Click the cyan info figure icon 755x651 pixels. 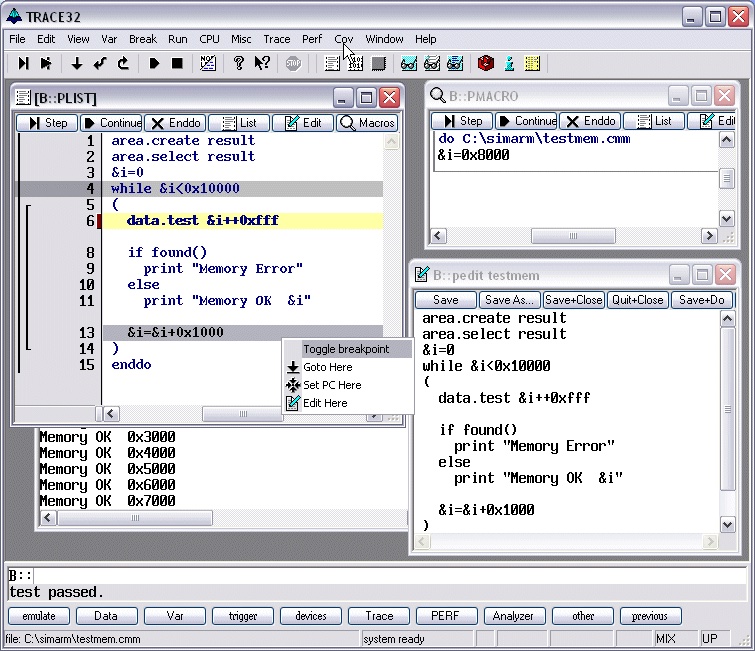pos(509,63)
